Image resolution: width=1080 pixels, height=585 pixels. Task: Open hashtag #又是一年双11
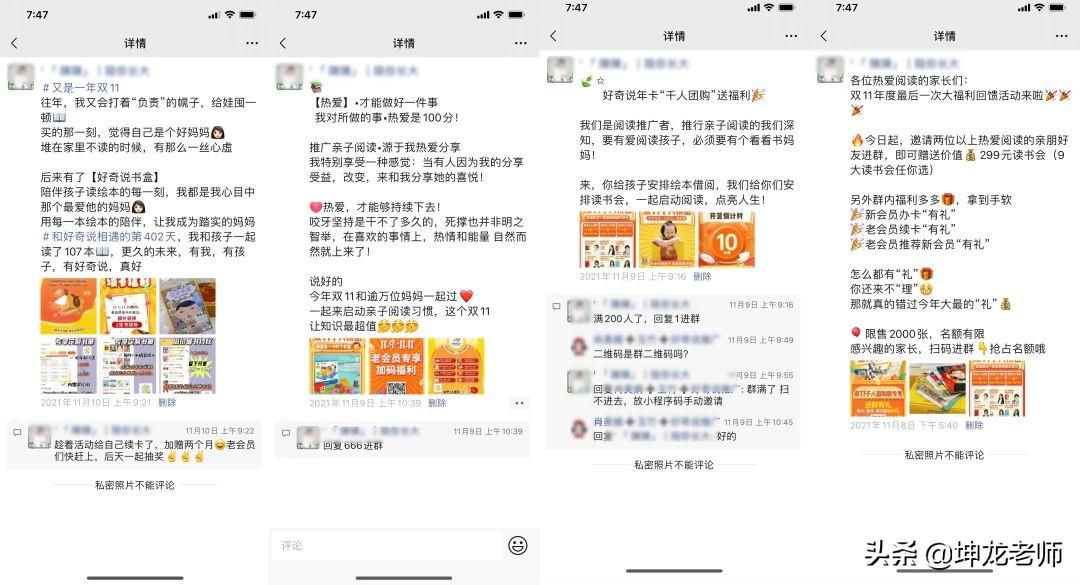[x=81, y=88]
